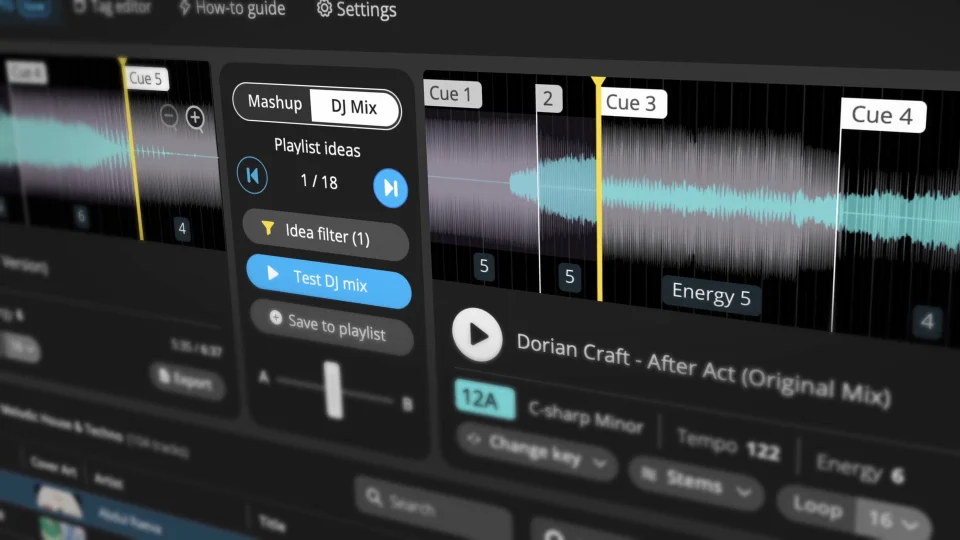Open the Loop 16 length dropdown
The width and height of the screenshot is (960, 540).
893,520
